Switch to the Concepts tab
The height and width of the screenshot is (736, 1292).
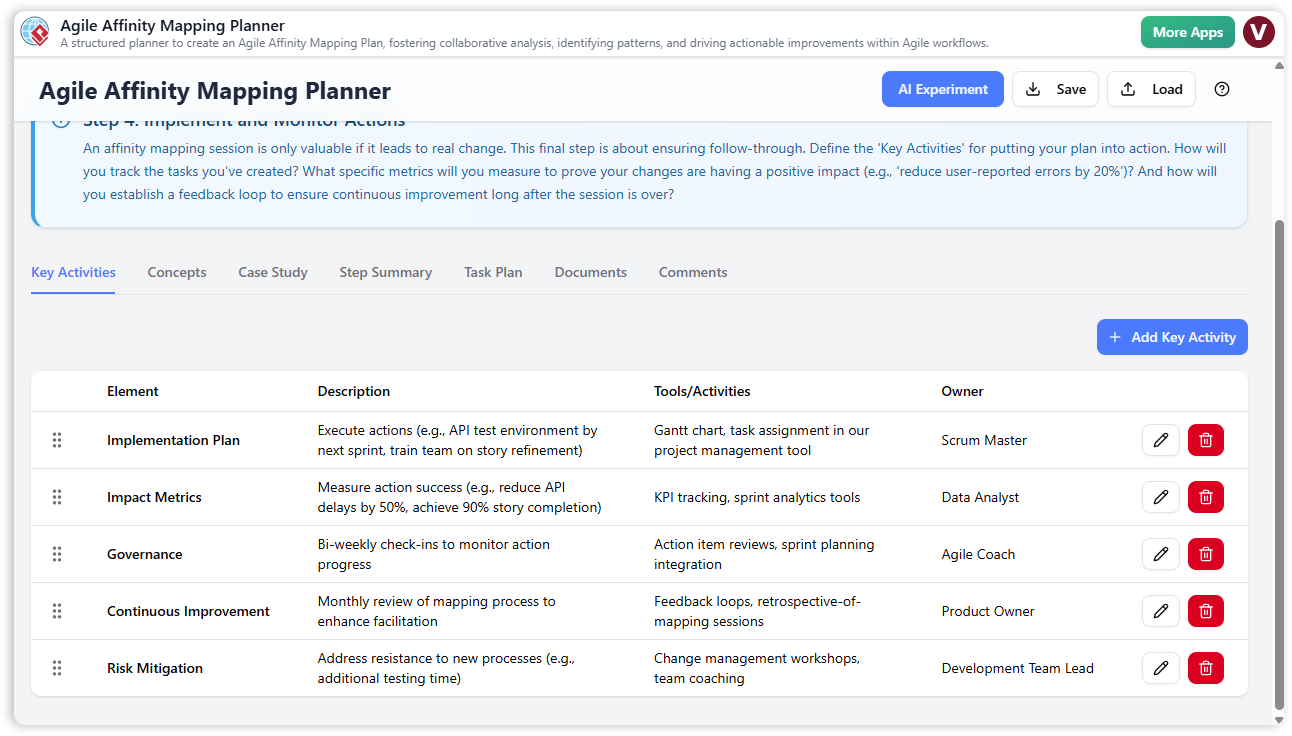[176, 272]
